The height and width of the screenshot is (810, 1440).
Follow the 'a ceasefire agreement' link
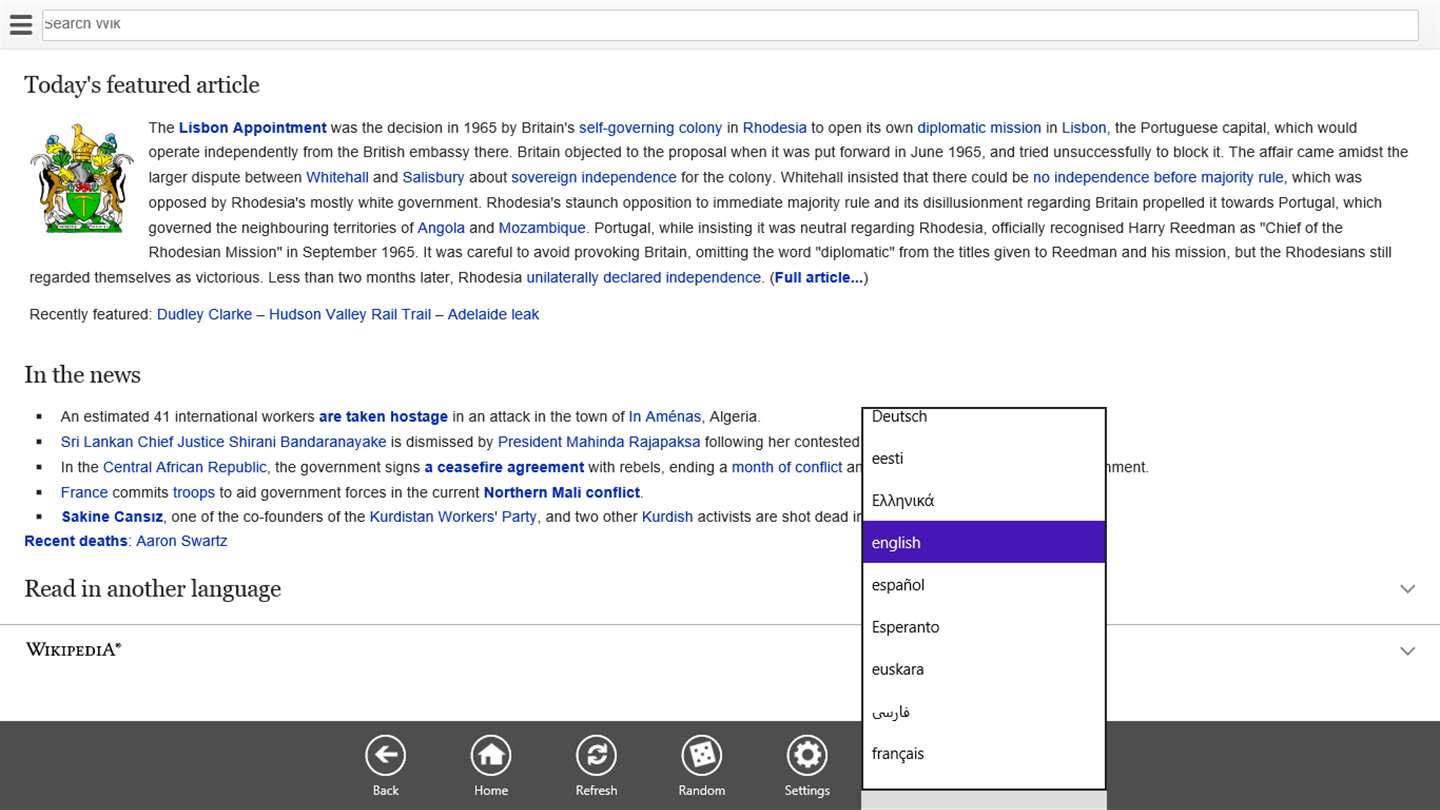[x=504, y=467]
